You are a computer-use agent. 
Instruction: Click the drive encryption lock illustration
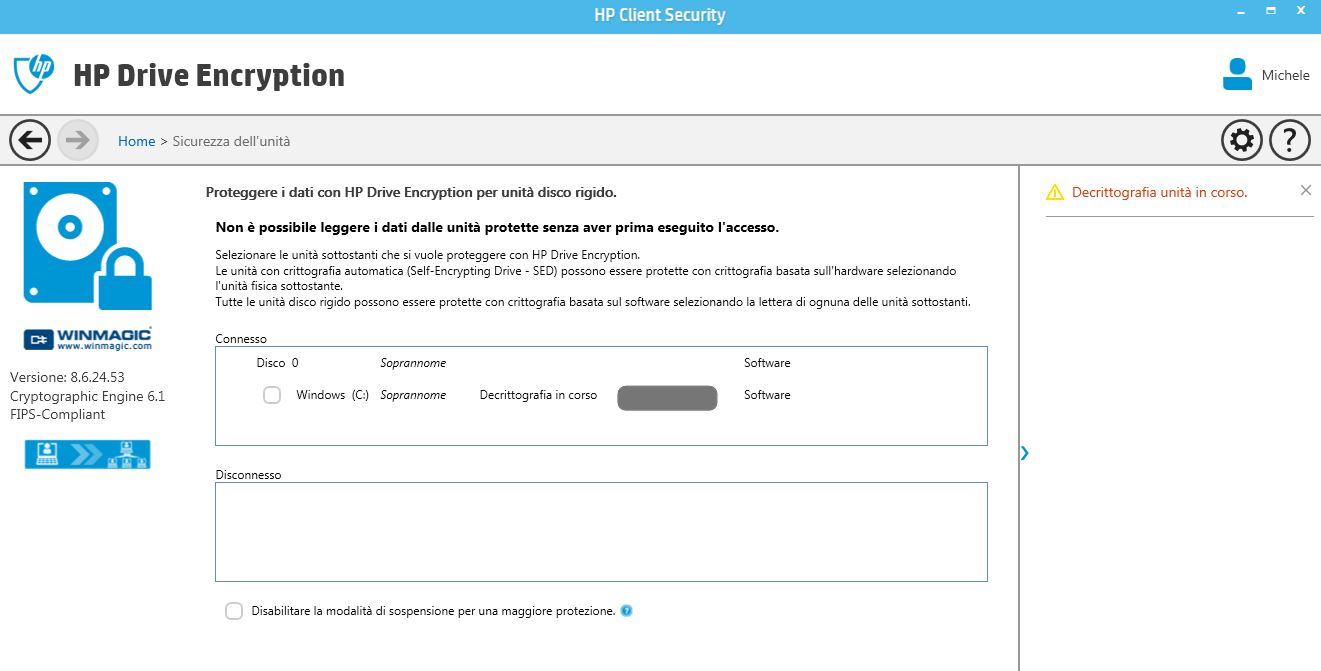[88, 245]
